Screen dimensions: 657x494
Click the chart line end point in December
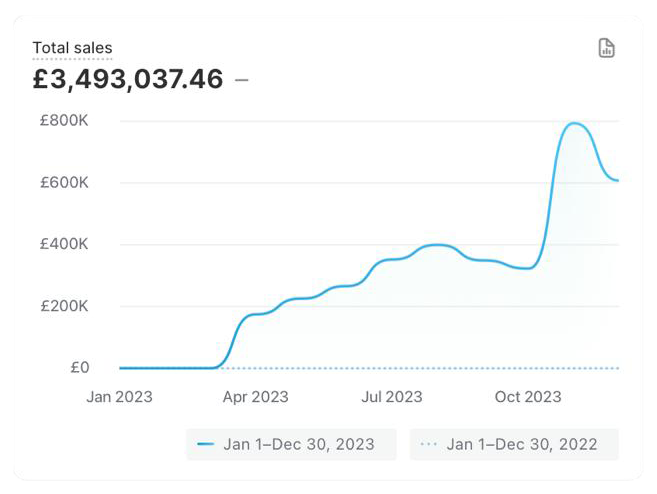pyautogui.click(x=617, y=181)
